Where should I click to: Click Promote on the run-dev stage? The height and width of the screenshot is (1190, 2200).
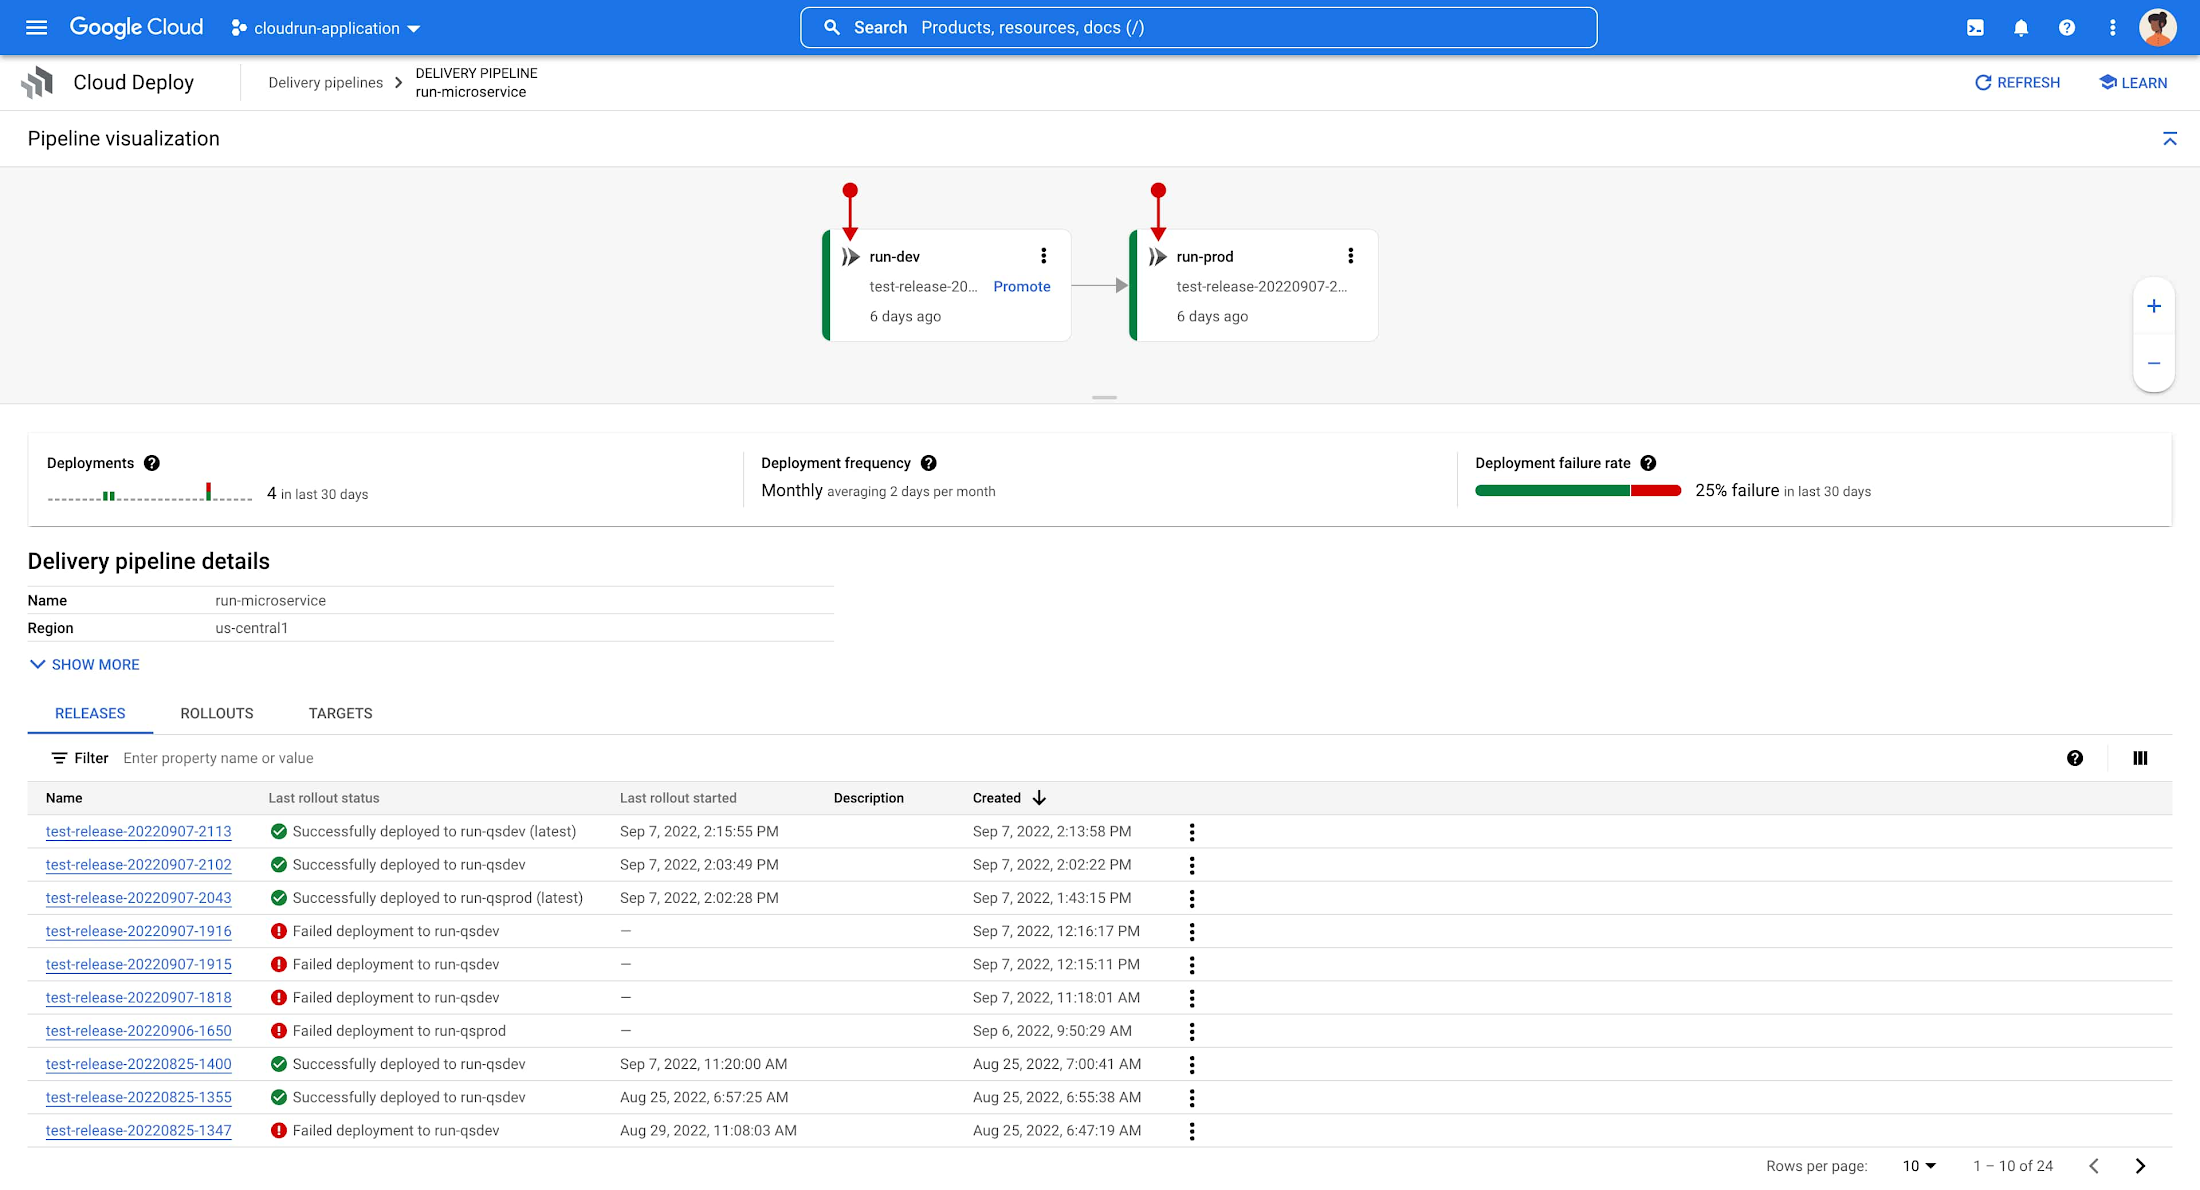(1021, 286)
